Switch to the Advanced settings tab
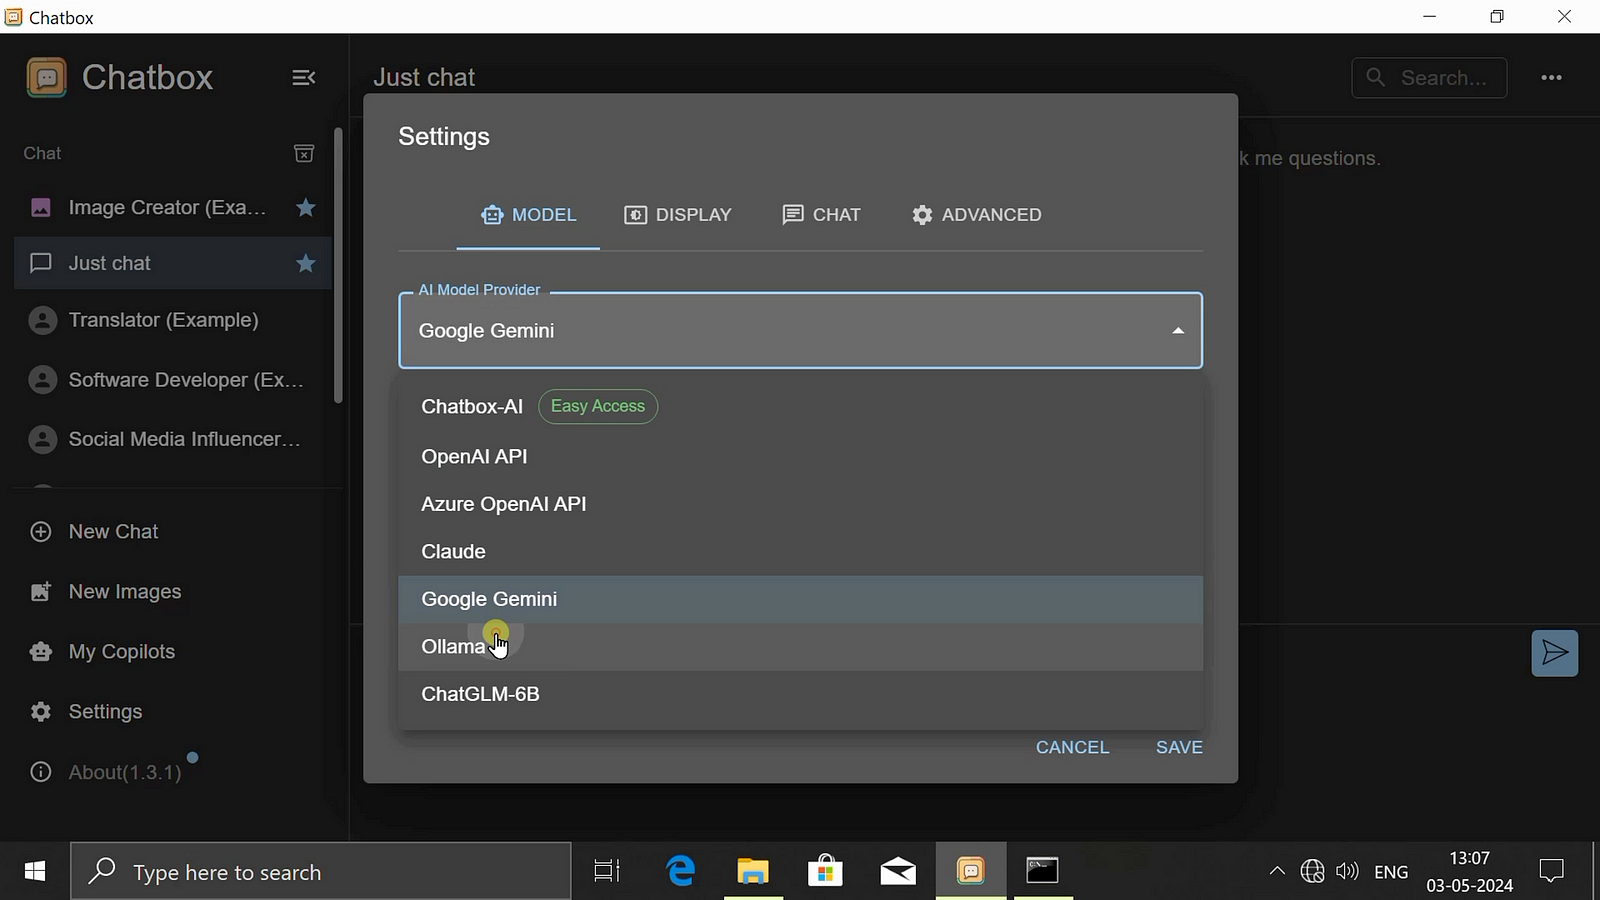The height and width of the screenshot is (900, 1600). click(x=976, y=215)
